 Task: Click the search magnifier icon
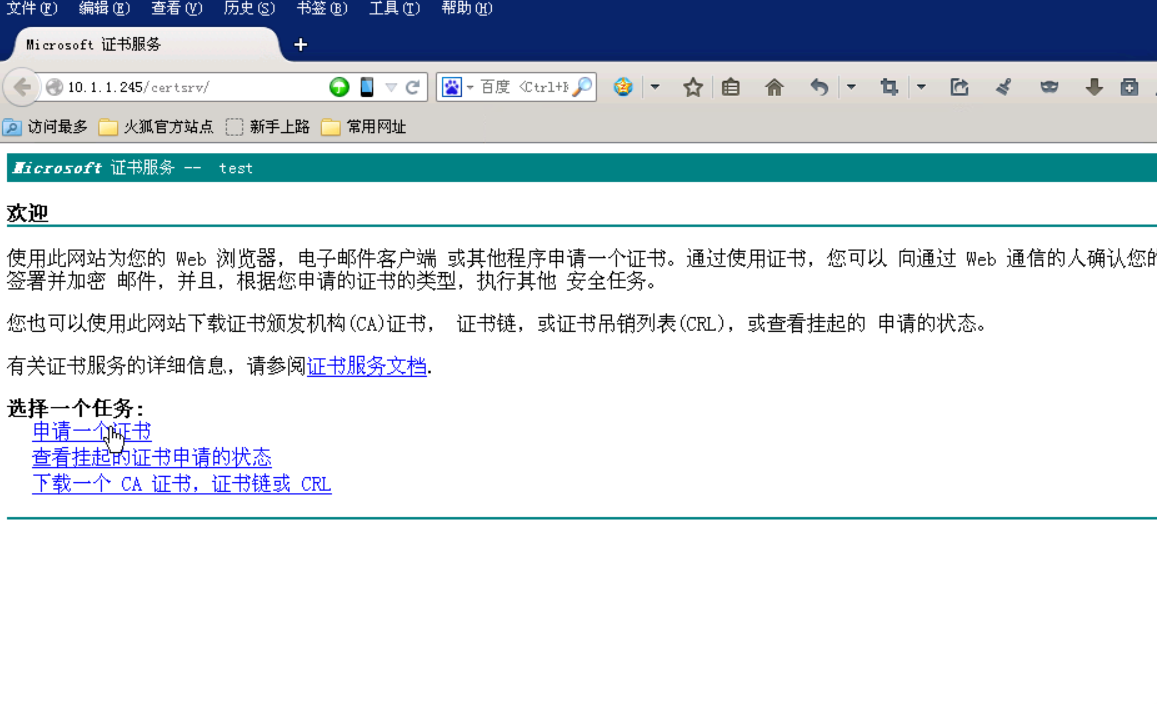click(583, 87)
